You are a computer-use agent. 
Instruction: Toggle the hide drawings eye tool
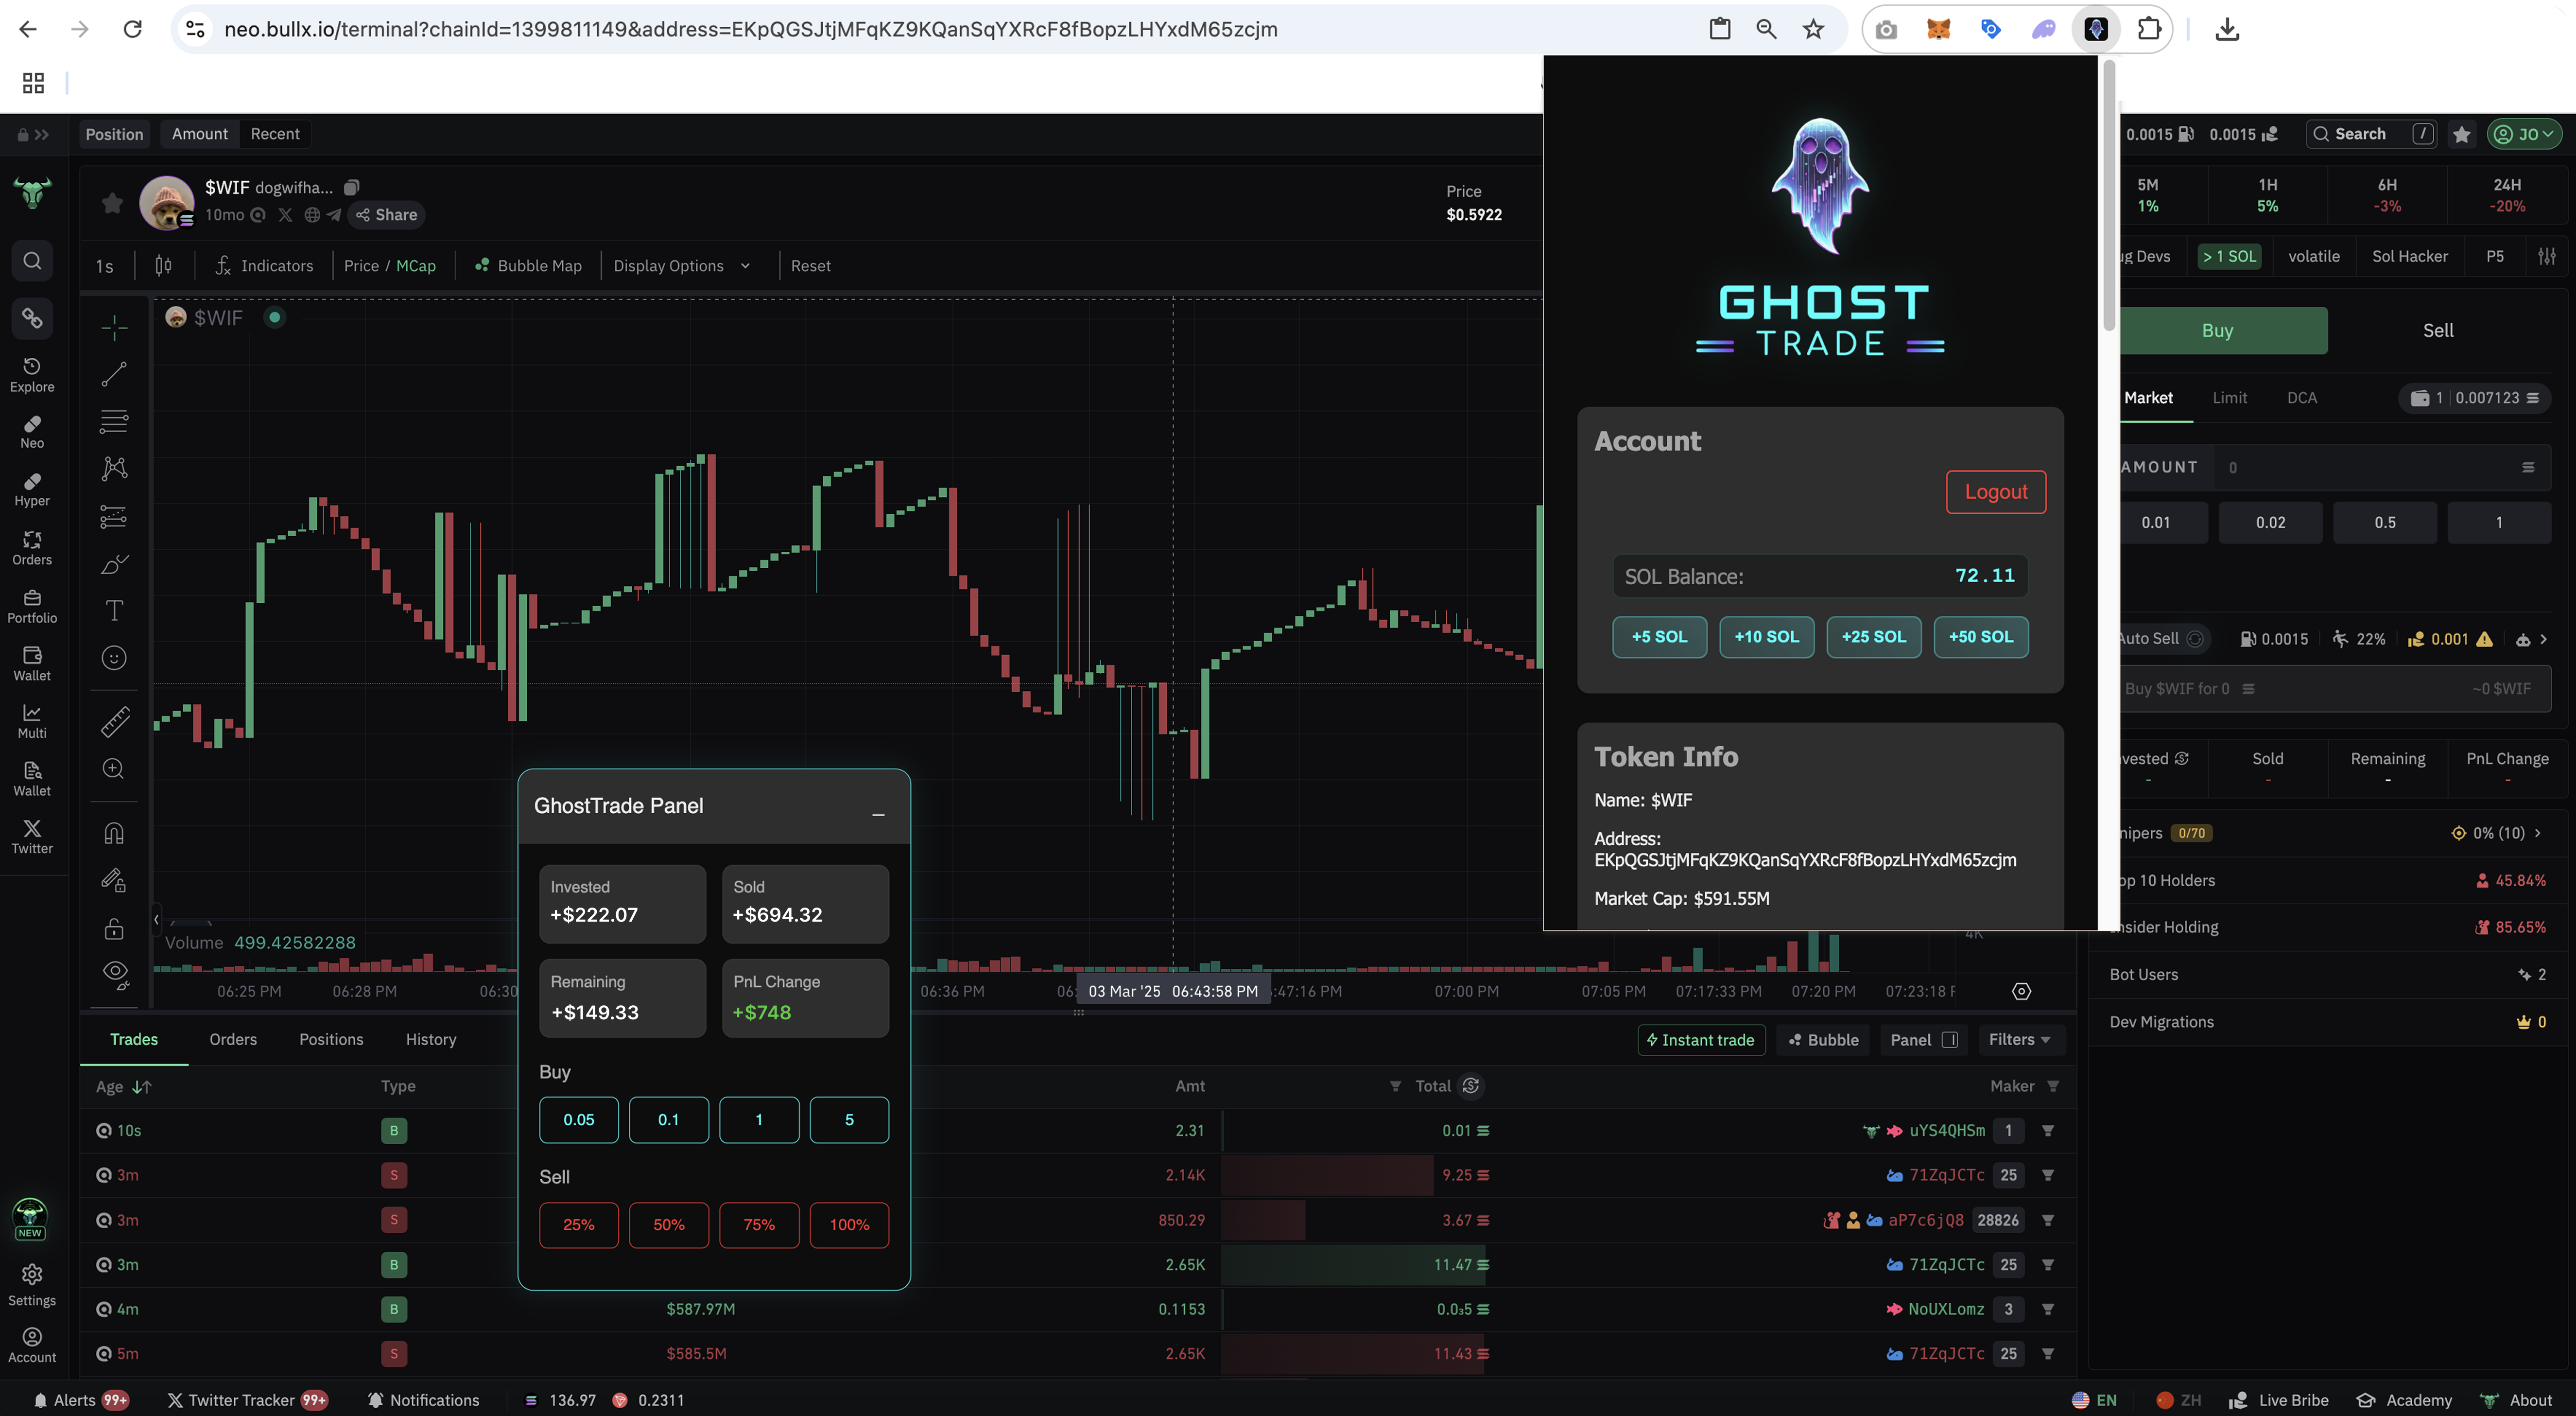coord(115,974)
